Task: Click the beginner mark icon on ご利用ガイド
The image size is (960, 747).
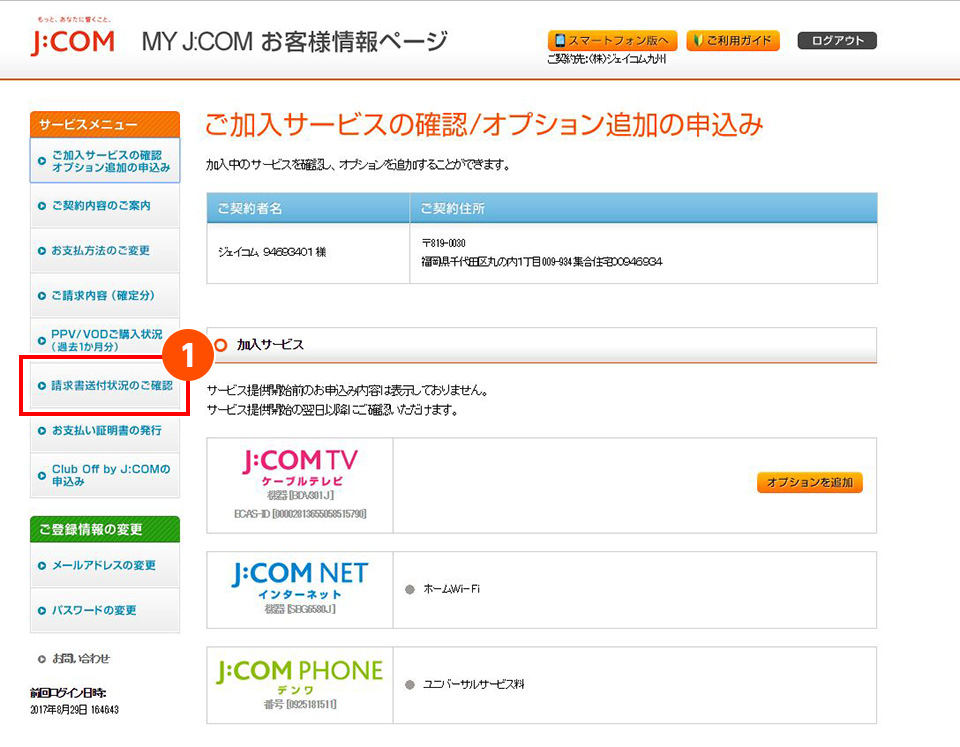Action: pyautogui.click(x=697, y=40)
